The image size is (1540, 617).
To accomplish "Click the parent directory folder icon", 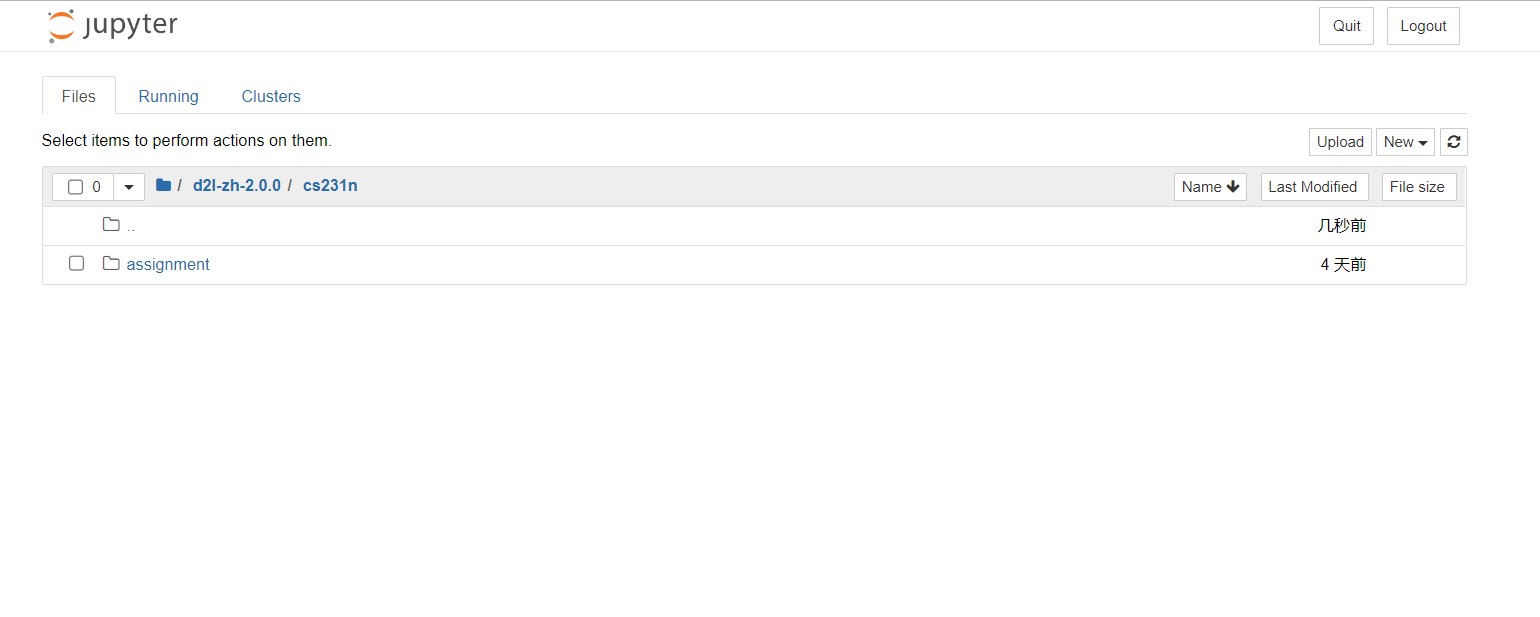I will point(111,225).
